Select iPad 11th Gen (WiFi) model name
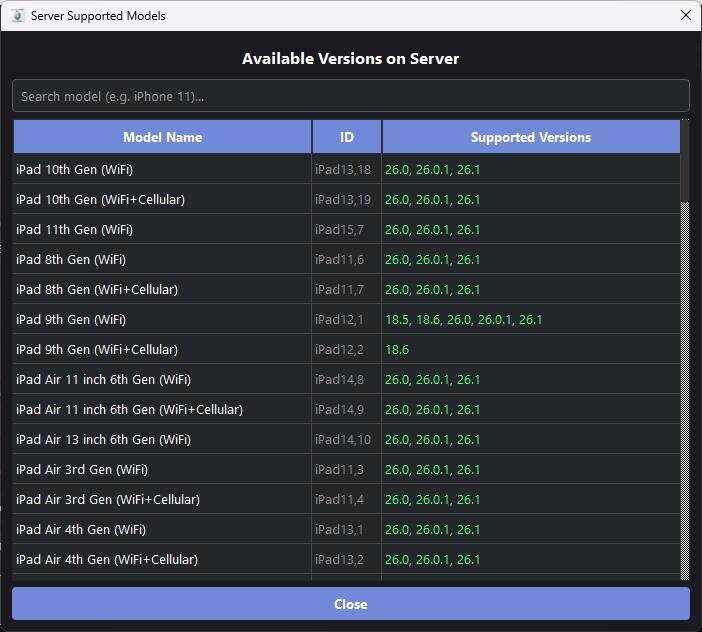702x632 pixels. pos(74,230)
